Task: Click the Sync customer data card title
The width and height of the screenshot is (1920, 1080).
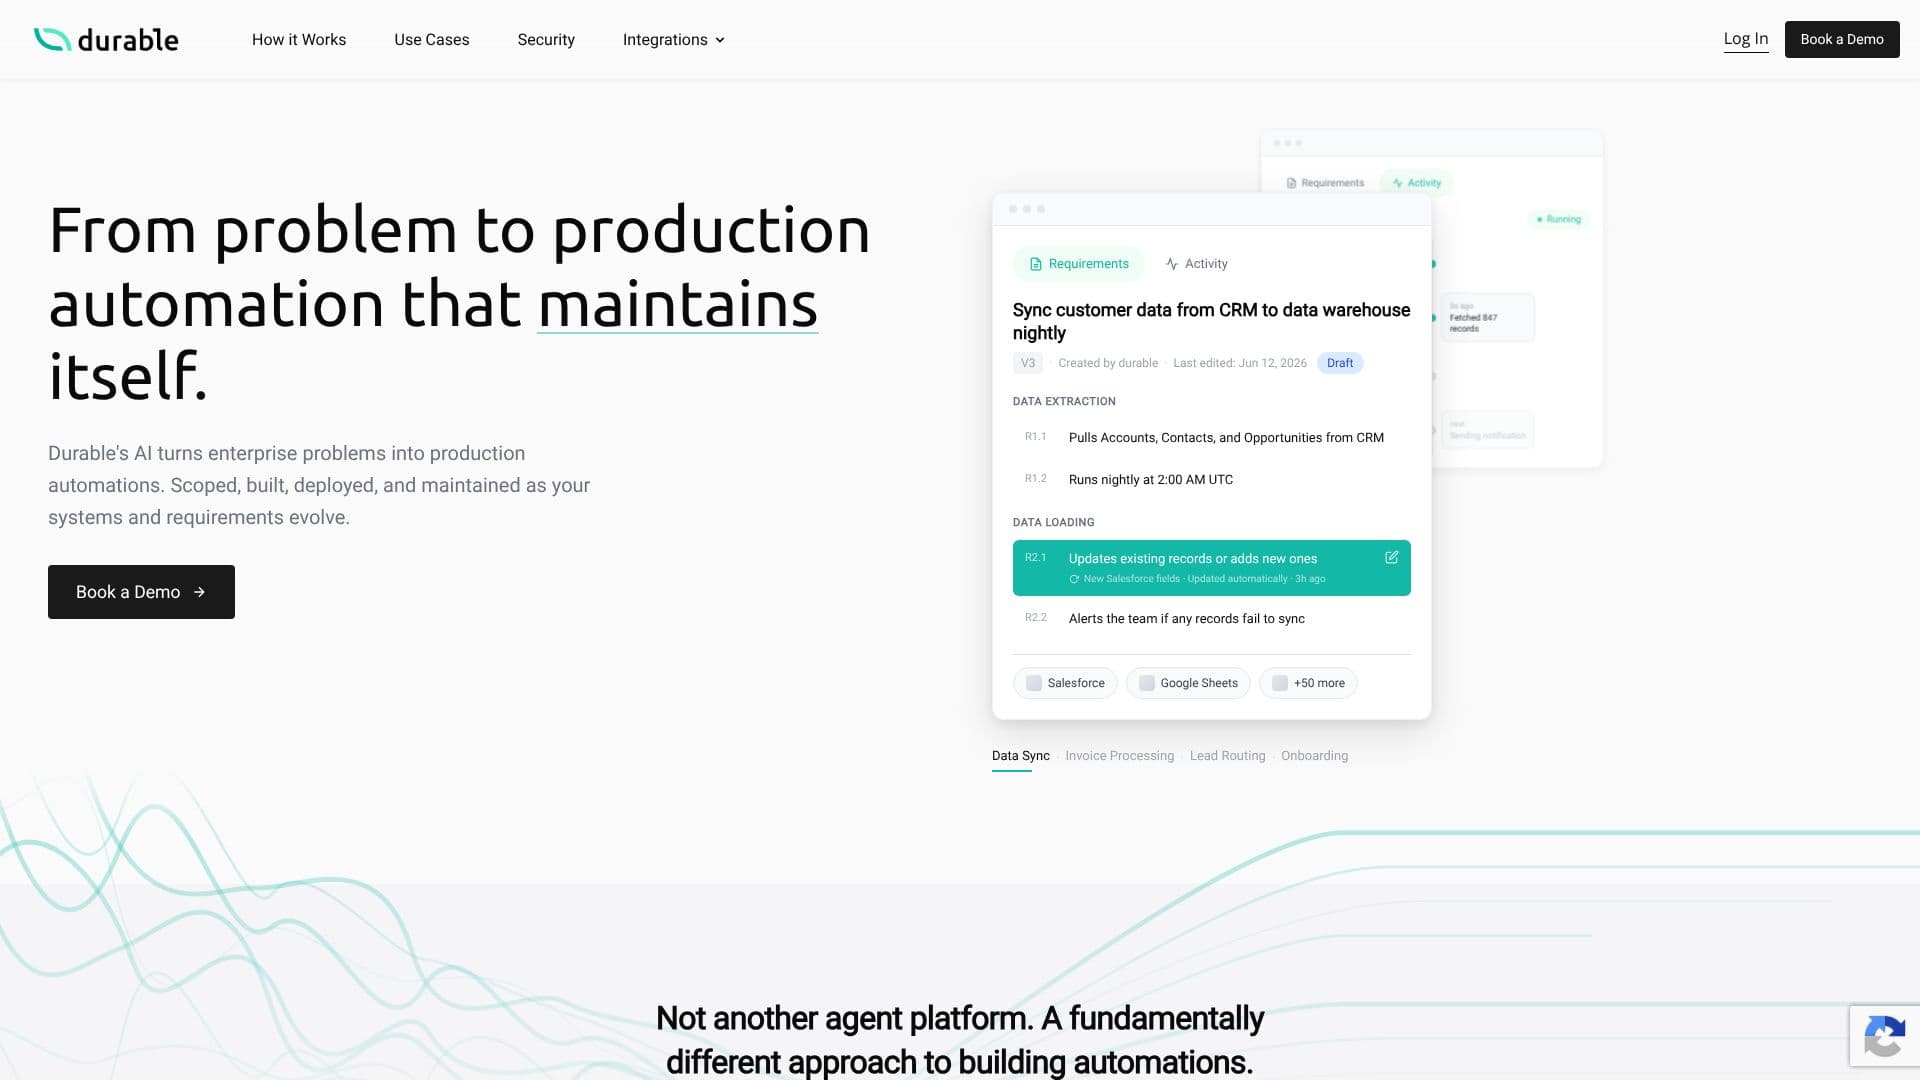Action: (1211, 321)
